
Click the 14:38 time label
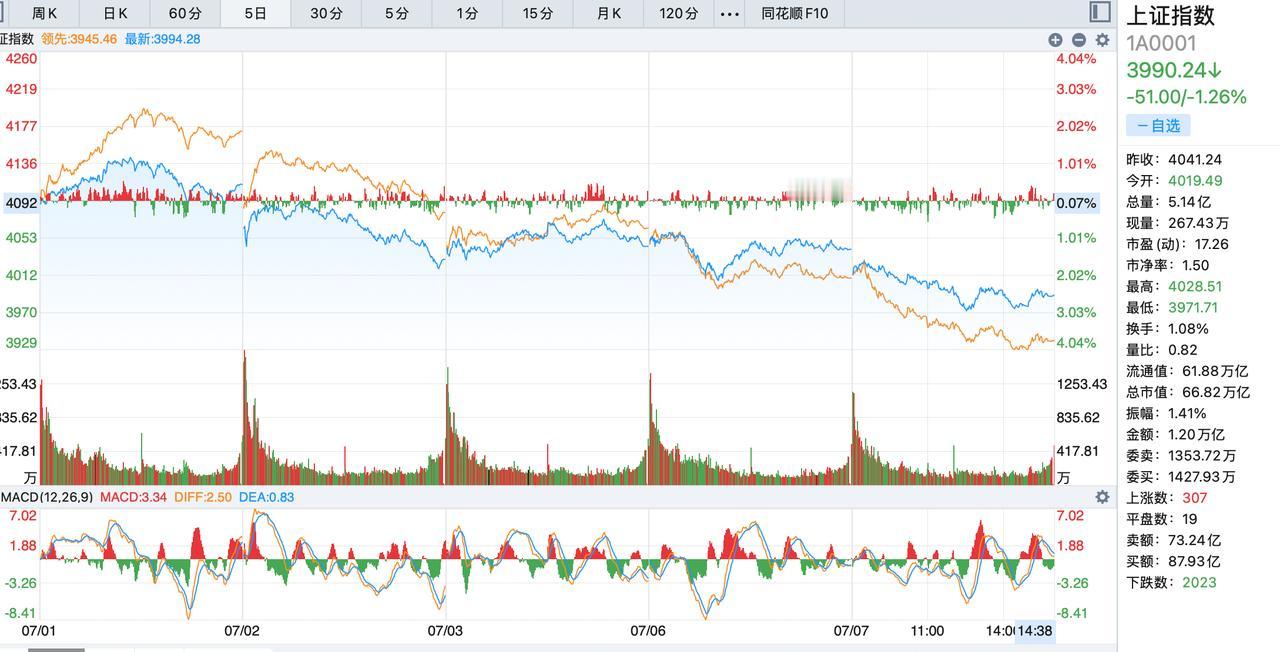[1036, 631]
